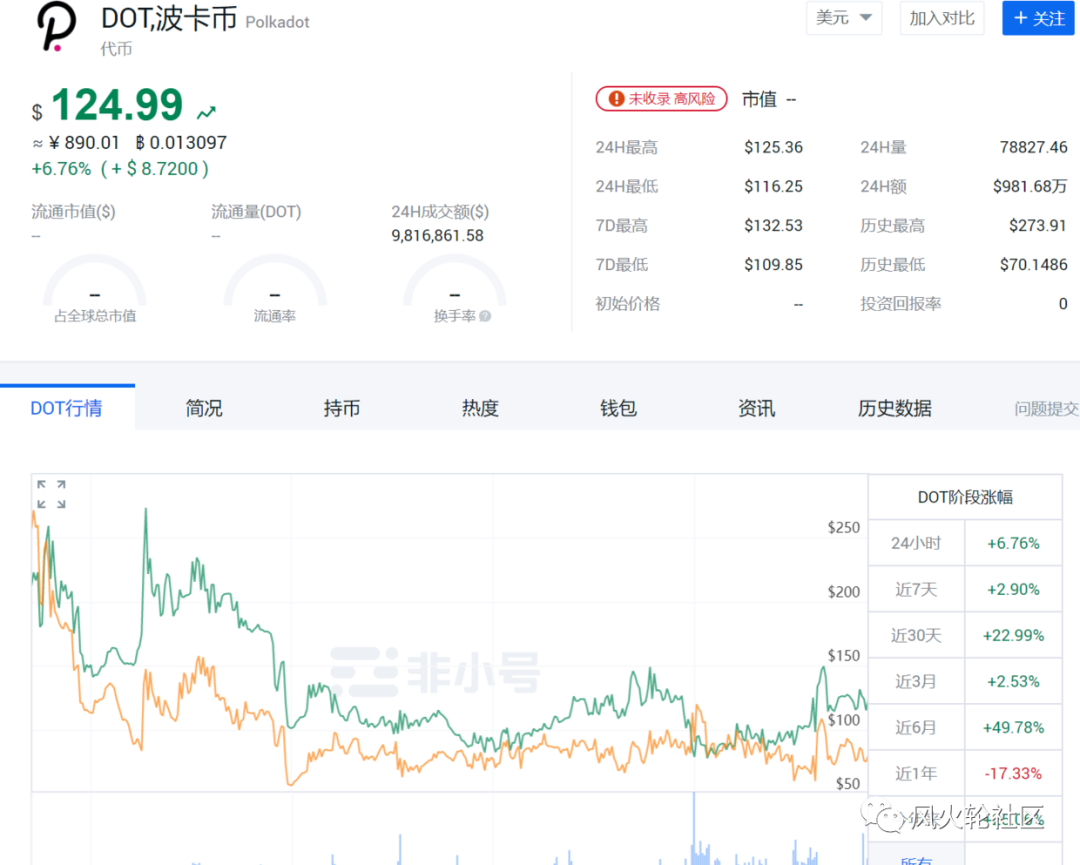Switch to the 简况 tab
Image resolution: width=1080 pixels, height=865 pixels.
click(x=204, y=408)
